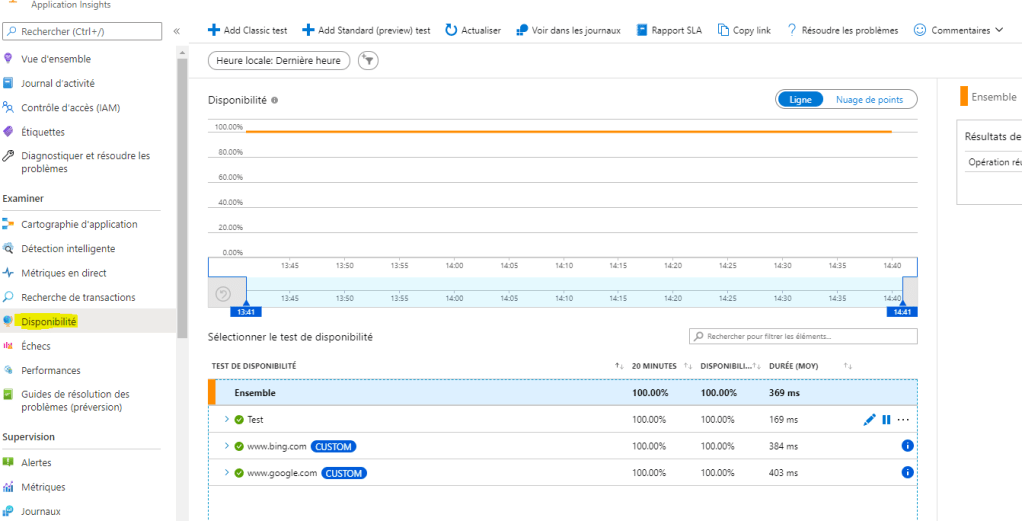Click Add Classic test button
This screenshot has height=521, width=1022.
point(249,30)
